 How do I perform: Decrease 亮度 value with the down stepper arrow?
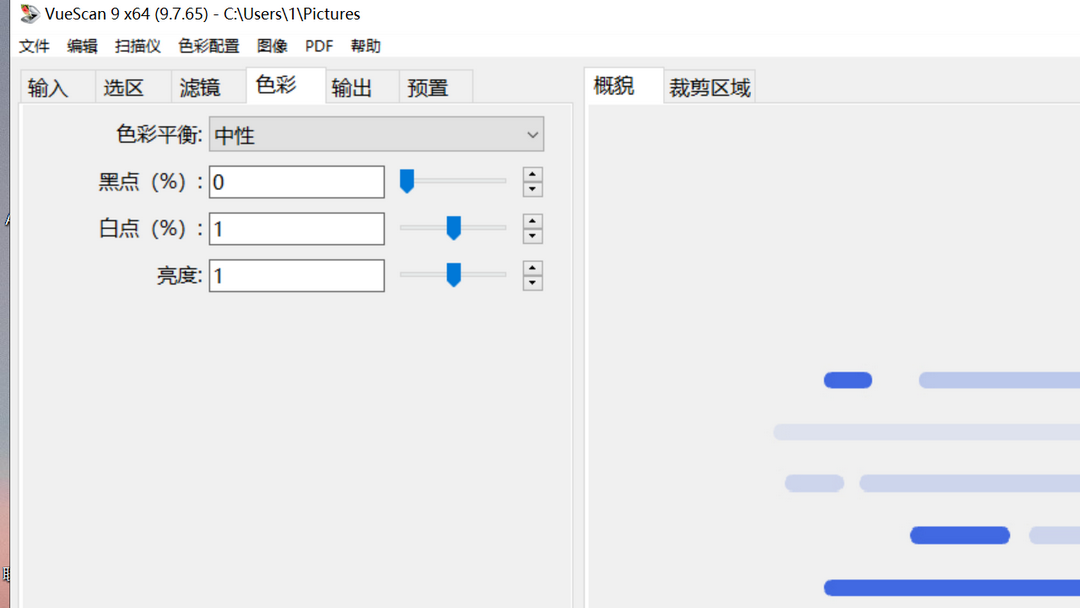pos(532,281)
